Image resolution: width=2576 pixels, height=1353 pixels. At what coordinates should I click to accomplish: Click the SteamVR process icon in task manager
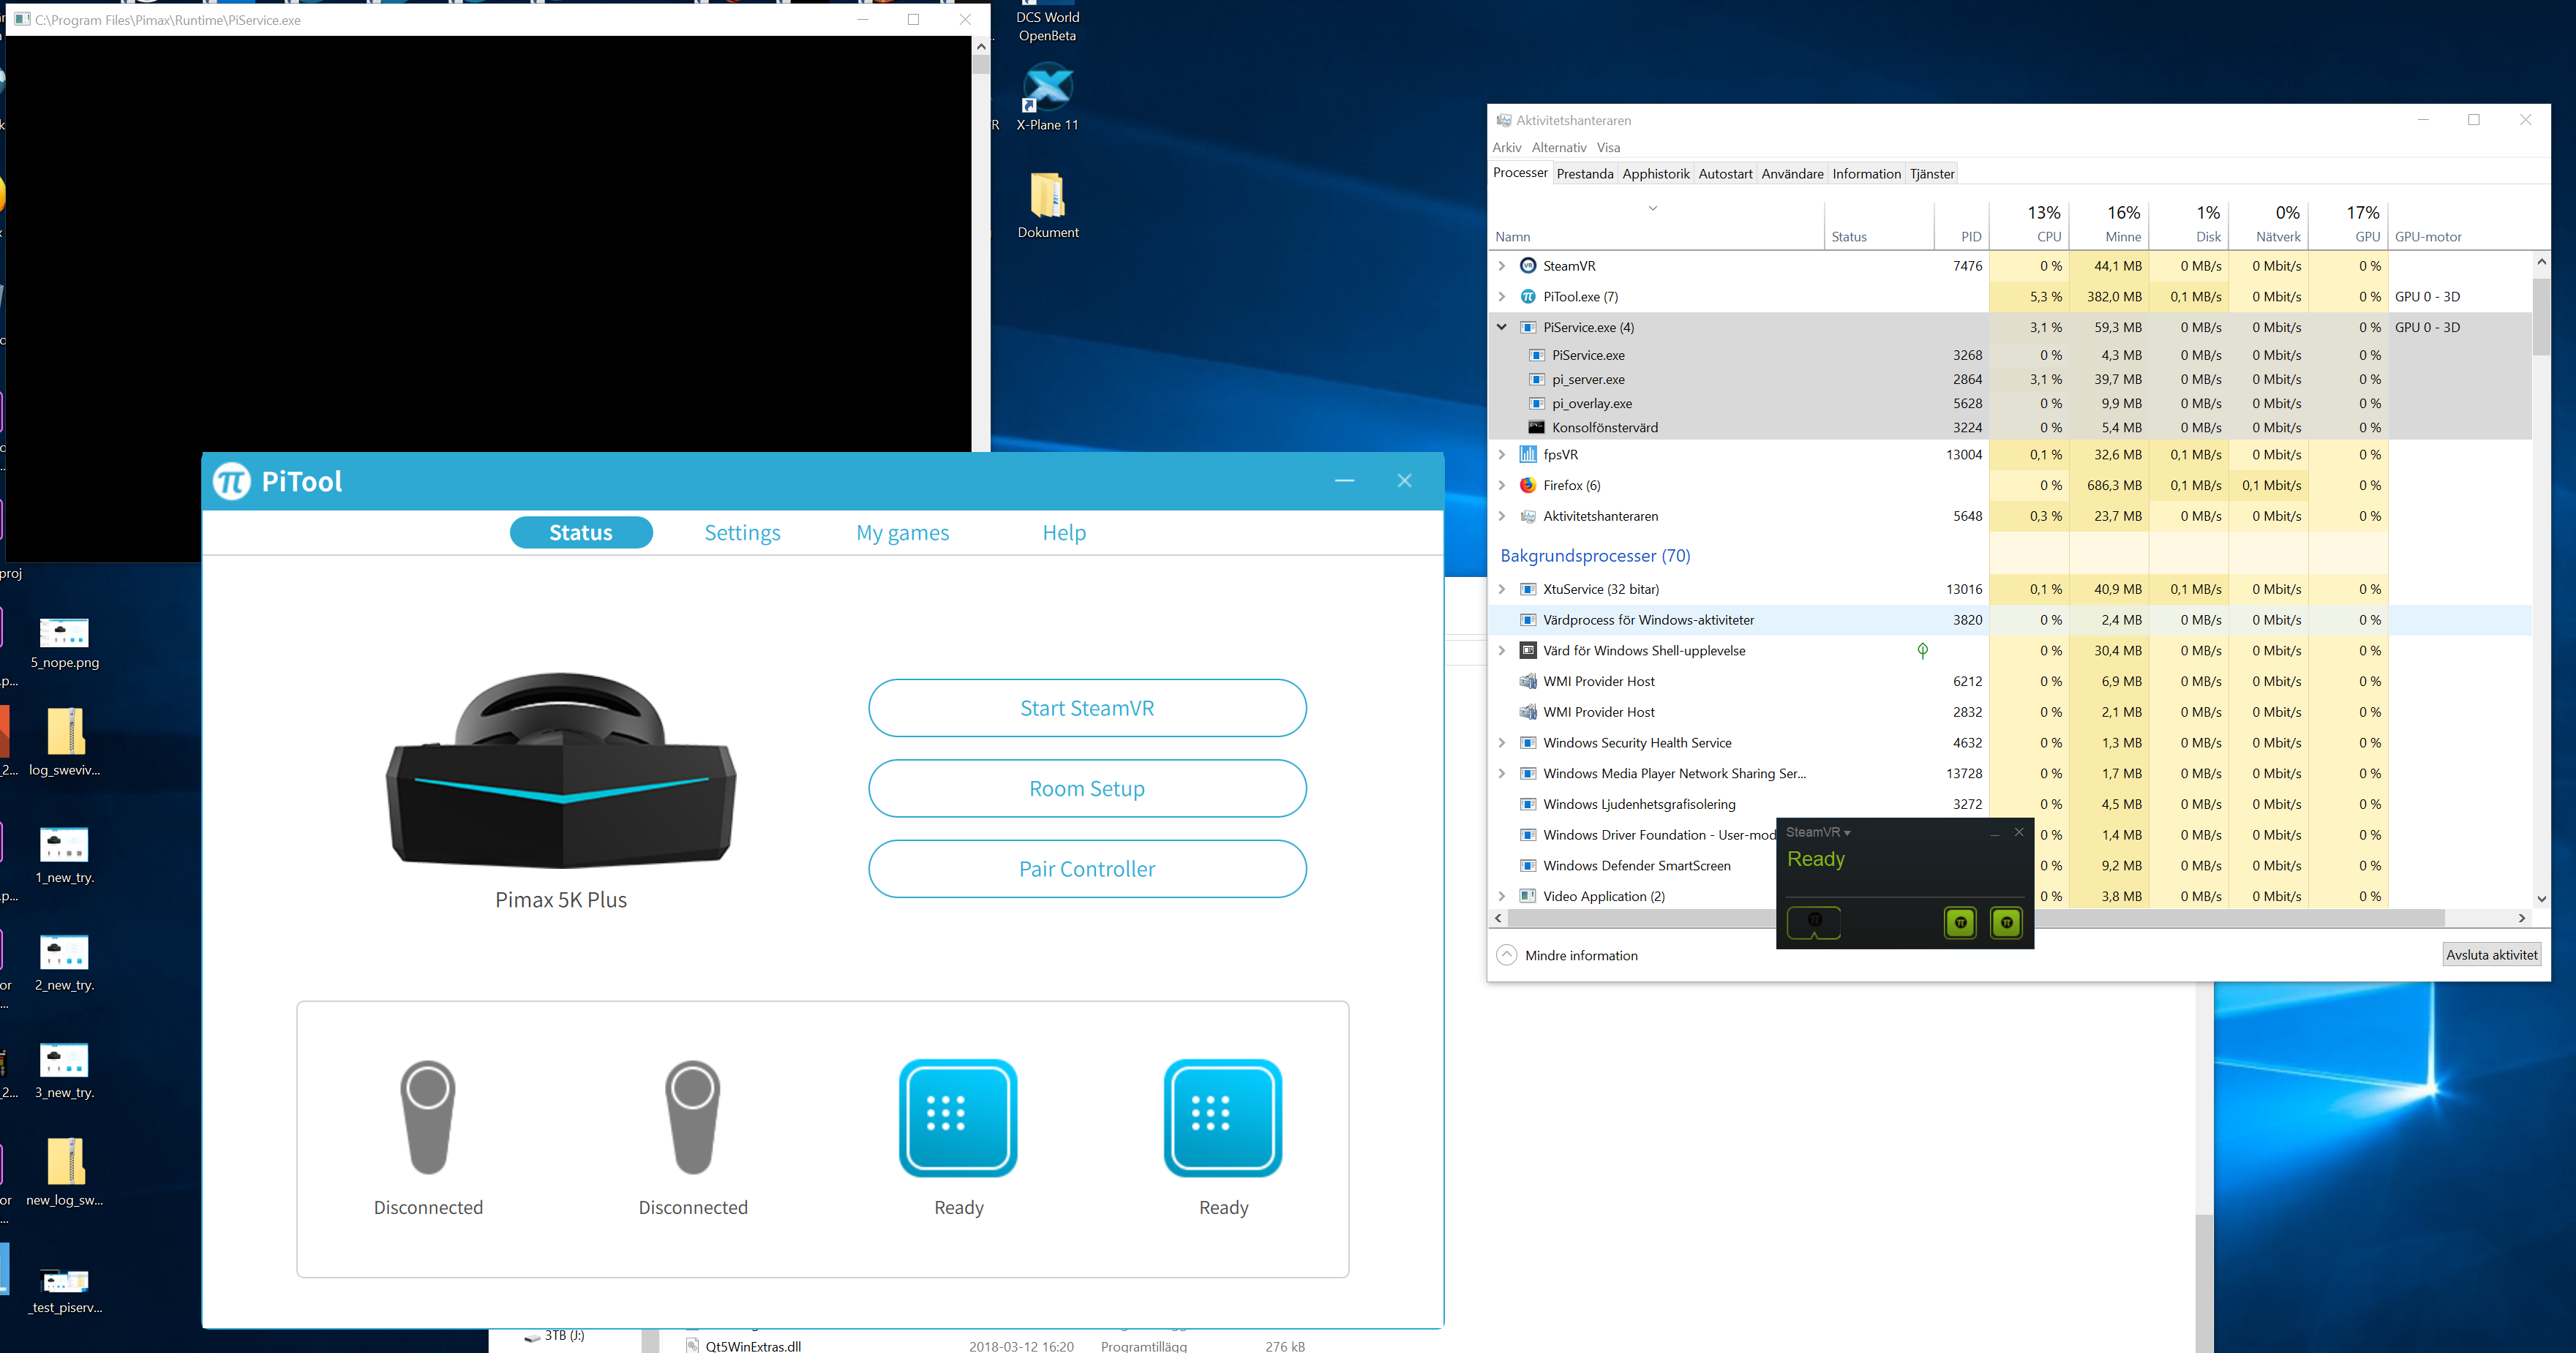[1527, 265]
